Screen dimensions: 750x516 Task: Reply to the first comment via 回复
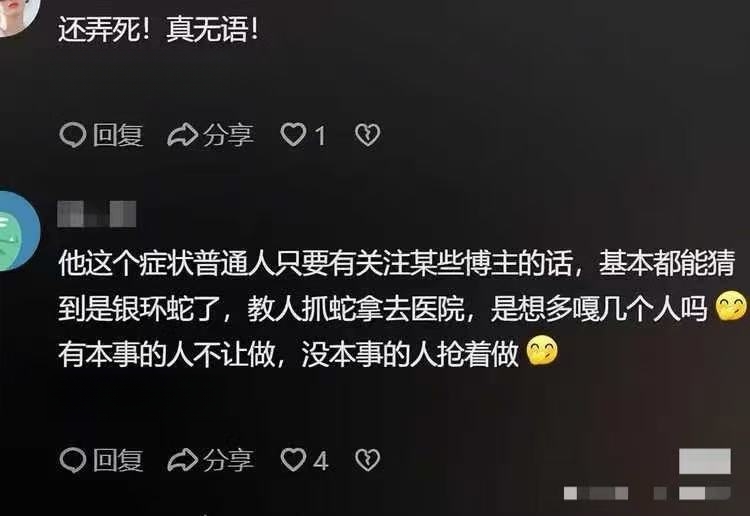(x=118, y=135)
